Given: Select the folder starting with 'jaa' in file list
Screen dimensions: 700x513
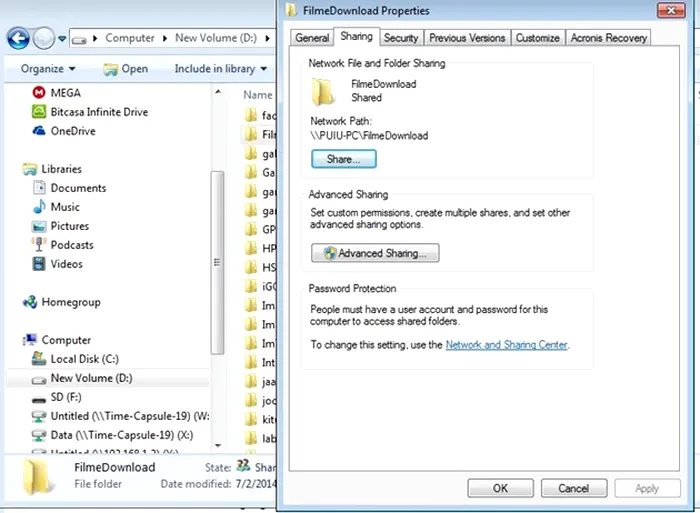Looking at the screenshot, I should pos(260,381).
